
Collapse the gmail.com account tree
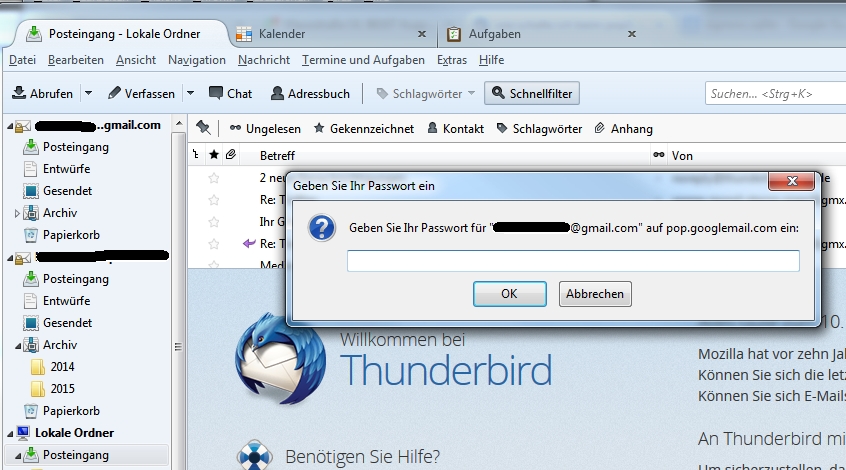click(10, 126)
